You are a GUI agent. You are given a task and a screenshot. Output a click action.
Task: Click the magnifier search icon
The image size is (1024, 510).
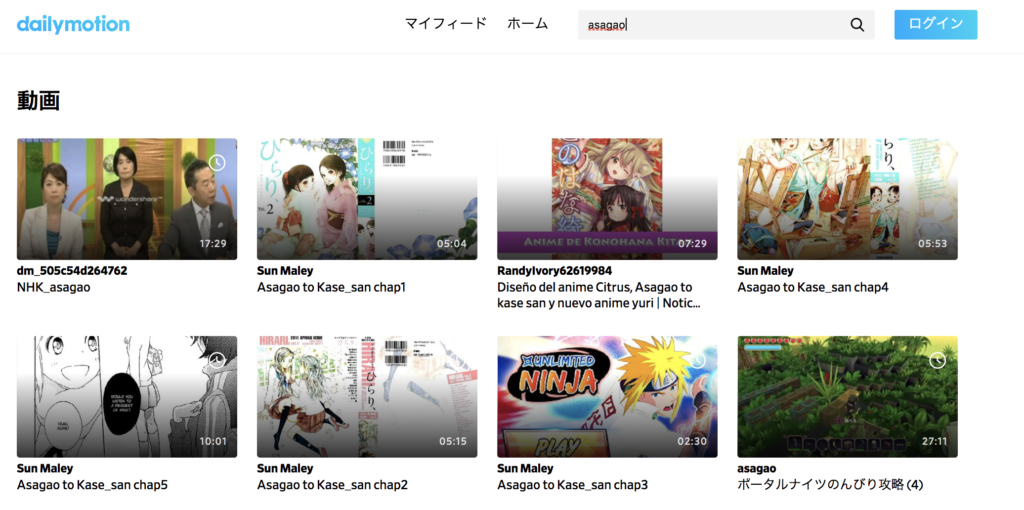point(857,25)
